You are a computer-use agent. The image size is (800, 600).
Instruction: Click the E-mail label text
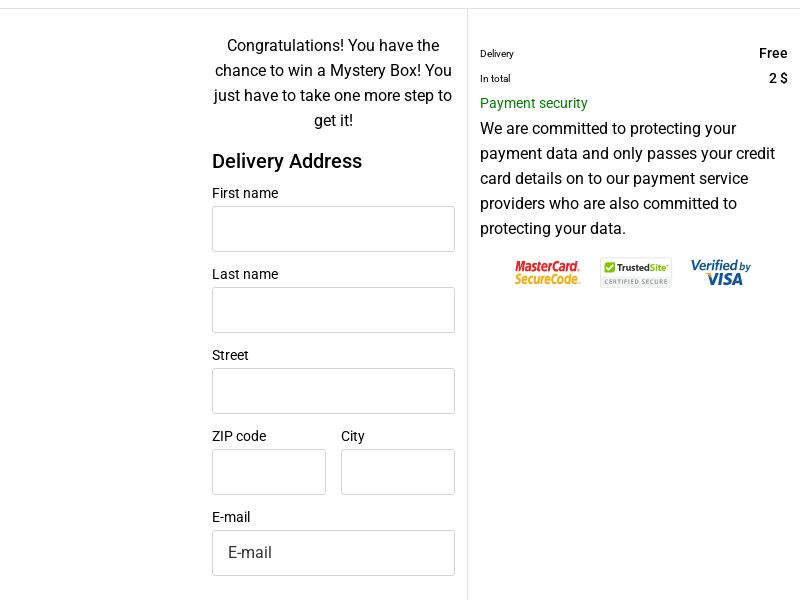(231, 517)
